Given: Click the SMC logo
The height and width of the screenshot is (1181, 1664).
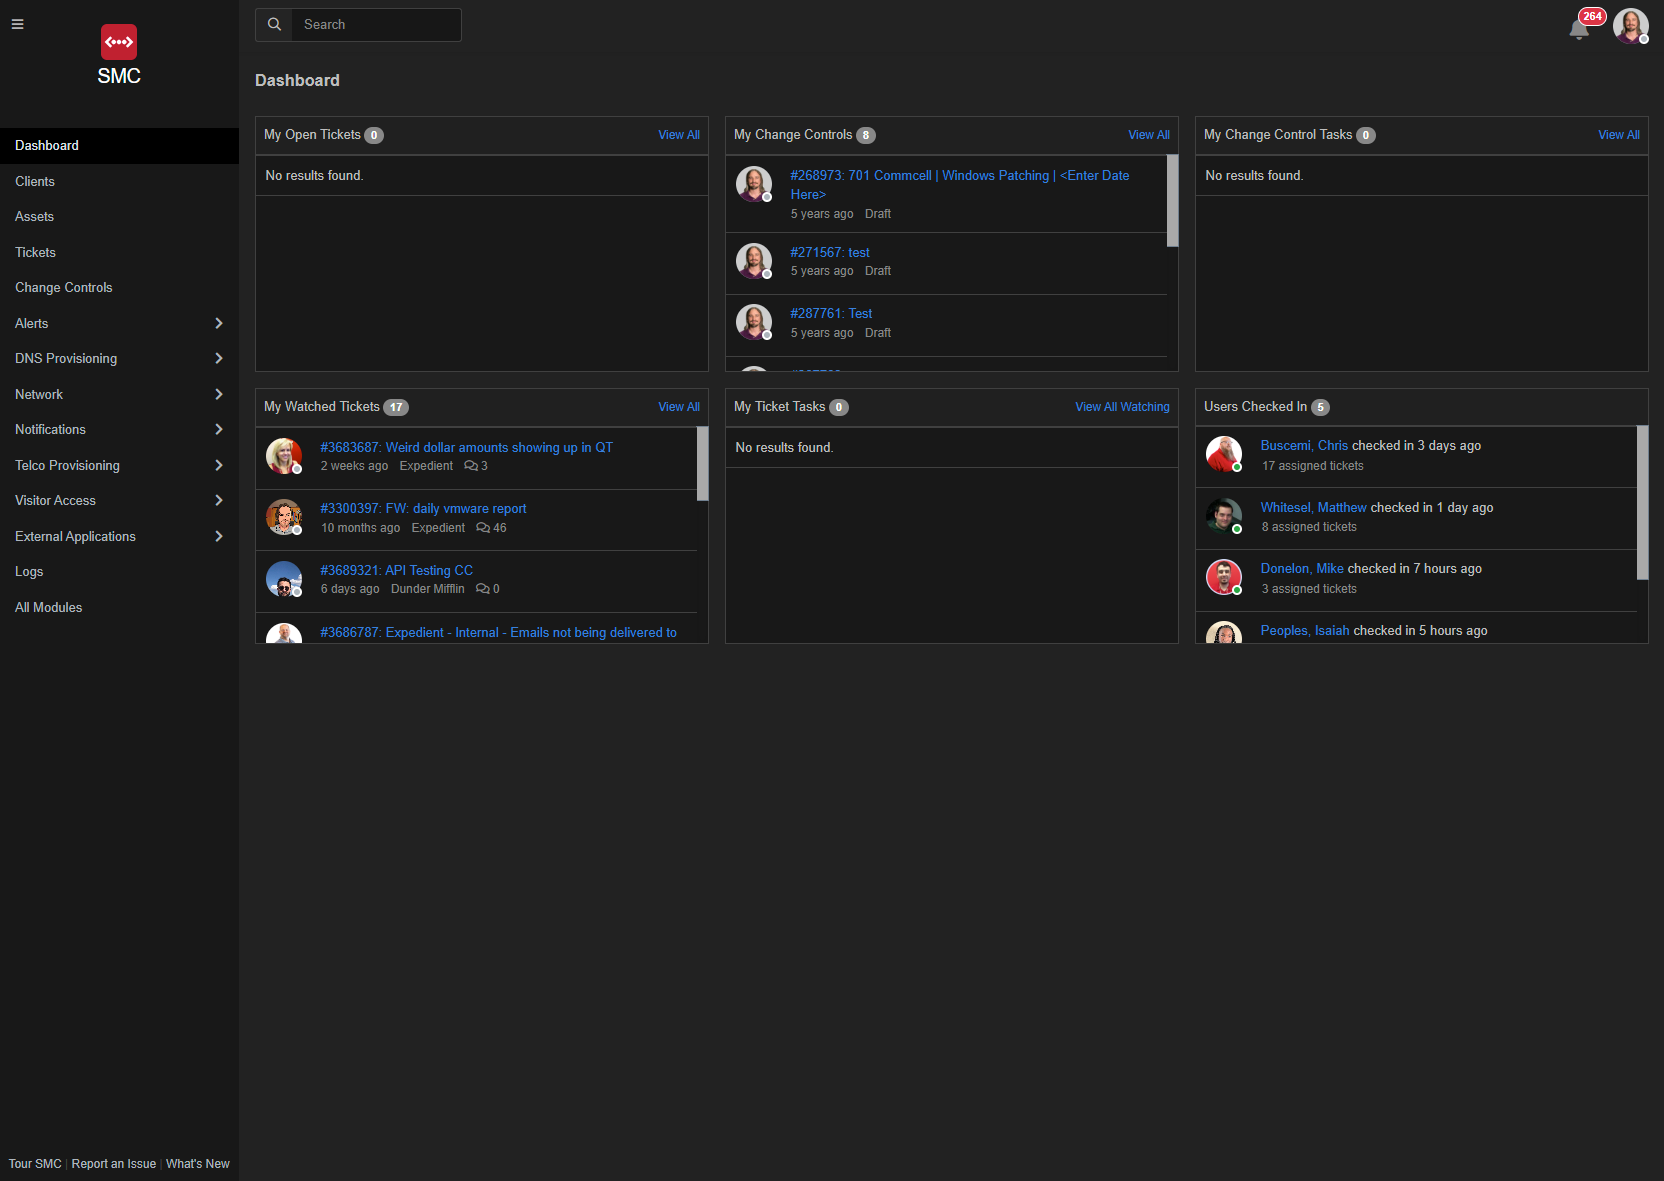Looking at the screenshot, I should coord(119,42).
